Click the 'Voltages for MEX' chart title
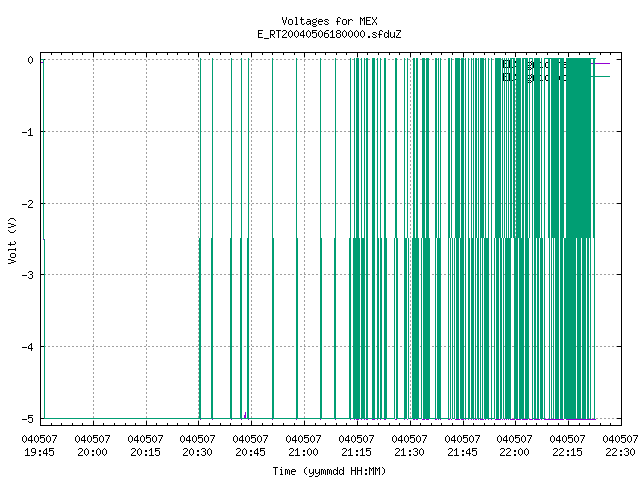Screen dimensions: 640x480 (x=329, y=21)
